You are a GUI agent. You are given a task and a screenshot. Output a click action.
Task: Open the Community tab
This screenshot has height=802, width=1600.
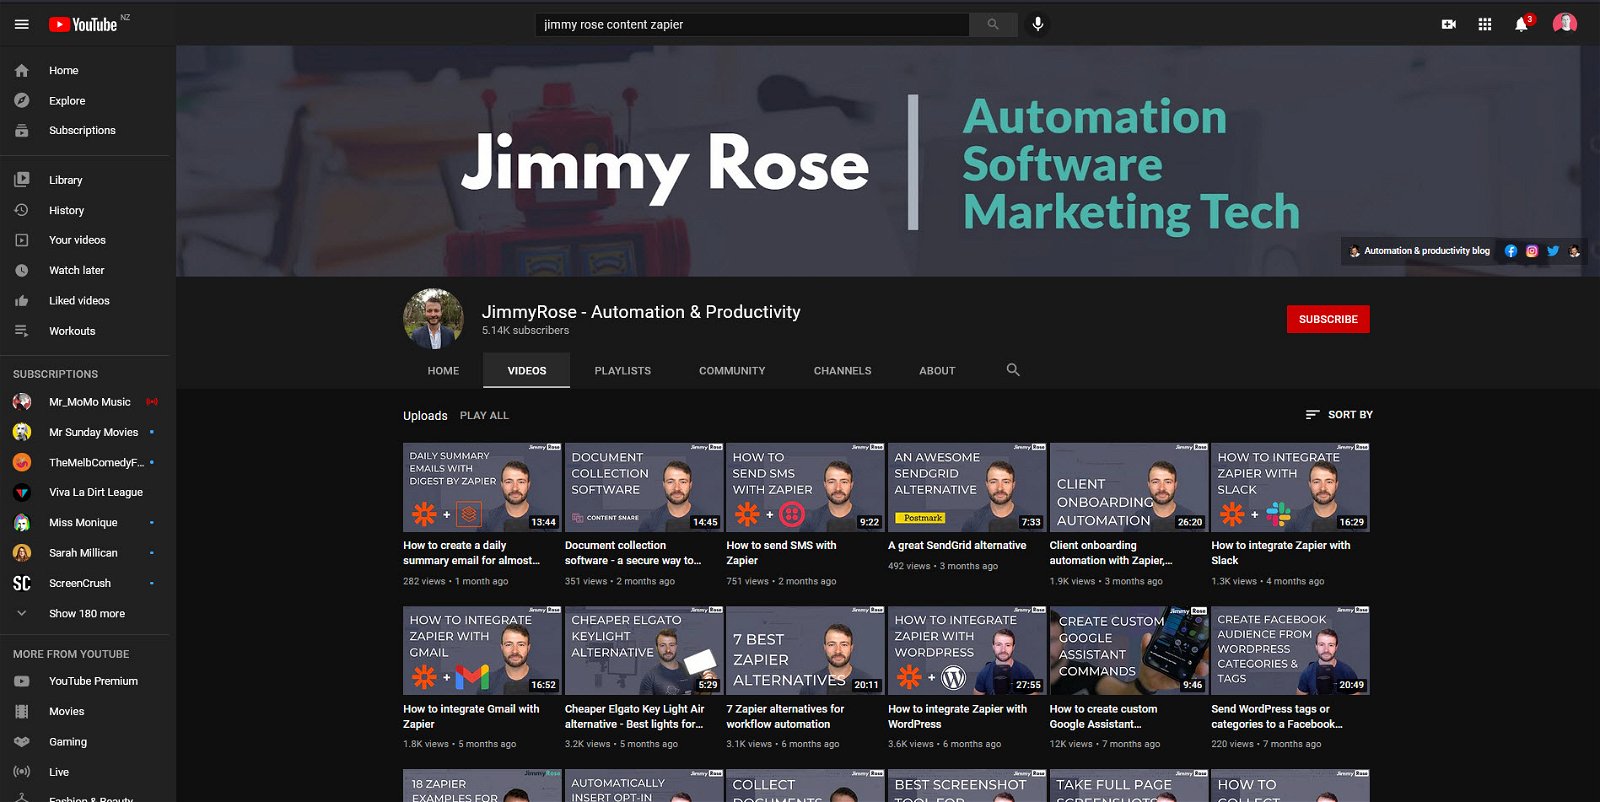coord(732,370)
